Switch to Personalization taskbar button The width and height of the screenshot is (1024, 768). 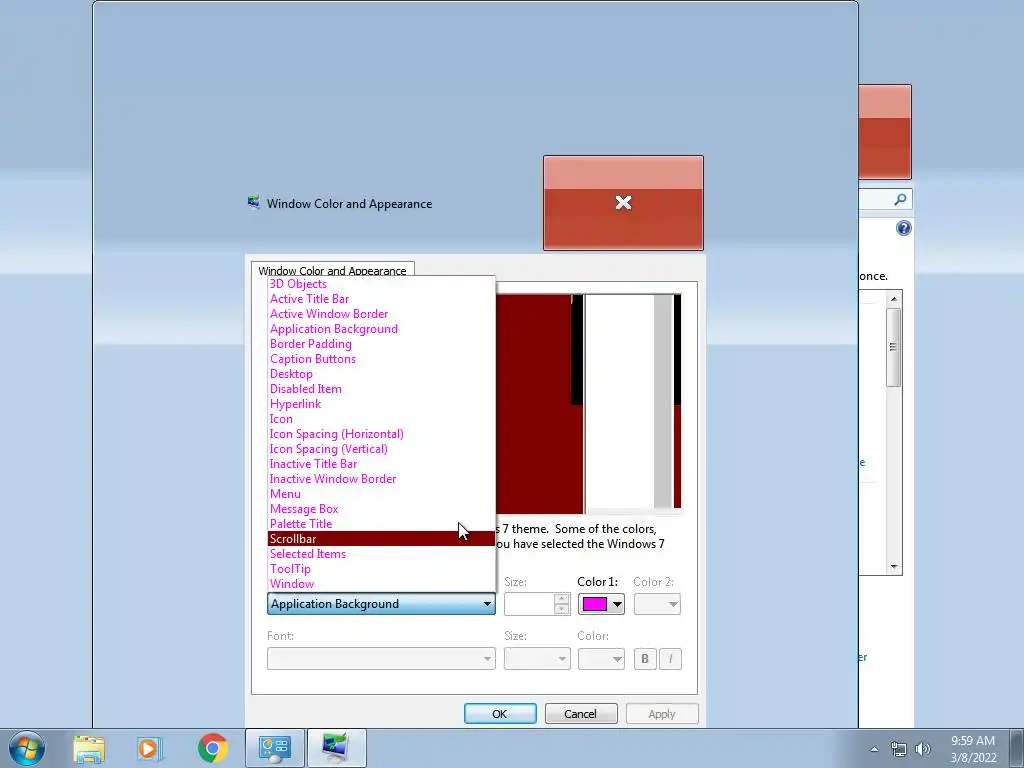(336, 748)
